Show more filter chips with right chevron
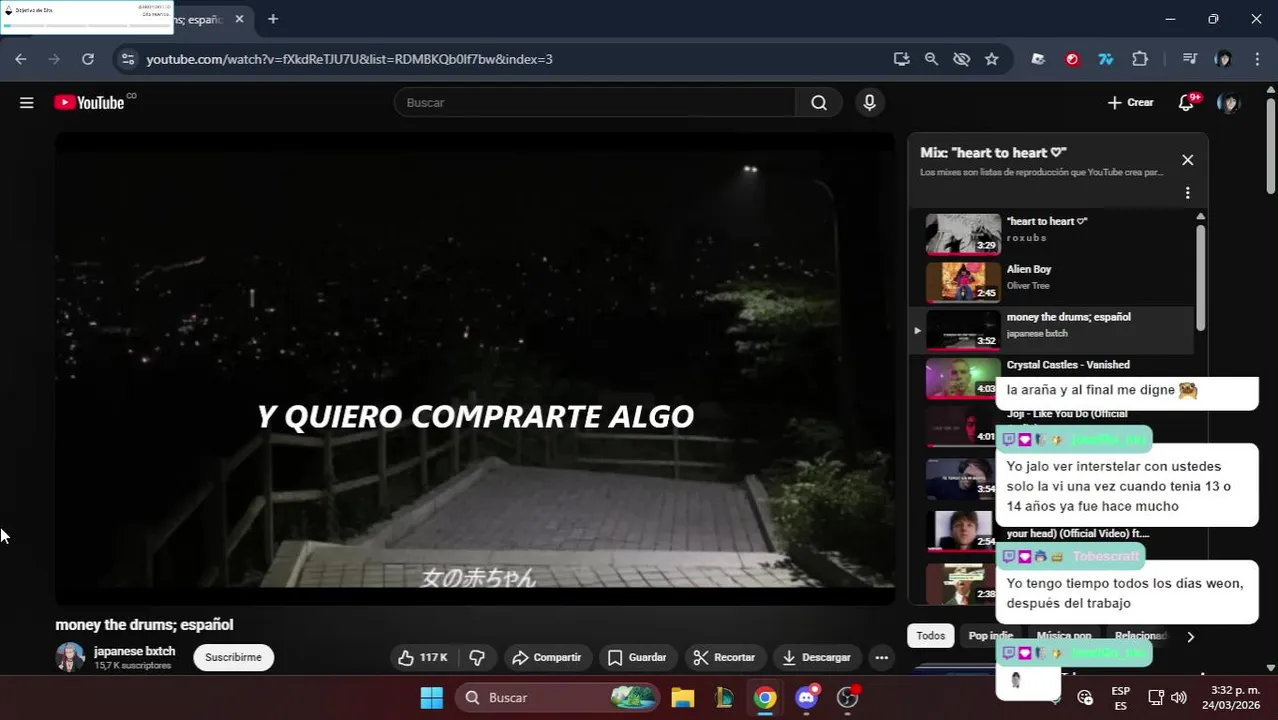The width and height of the screenshot is (1278, 720). (1190, 636)
